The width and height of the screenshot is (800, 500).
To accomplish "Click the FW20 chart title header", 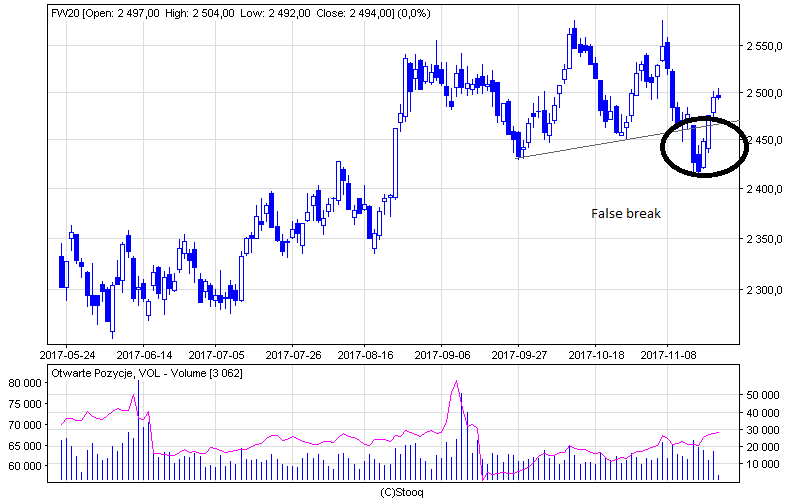I will [241, 13].
